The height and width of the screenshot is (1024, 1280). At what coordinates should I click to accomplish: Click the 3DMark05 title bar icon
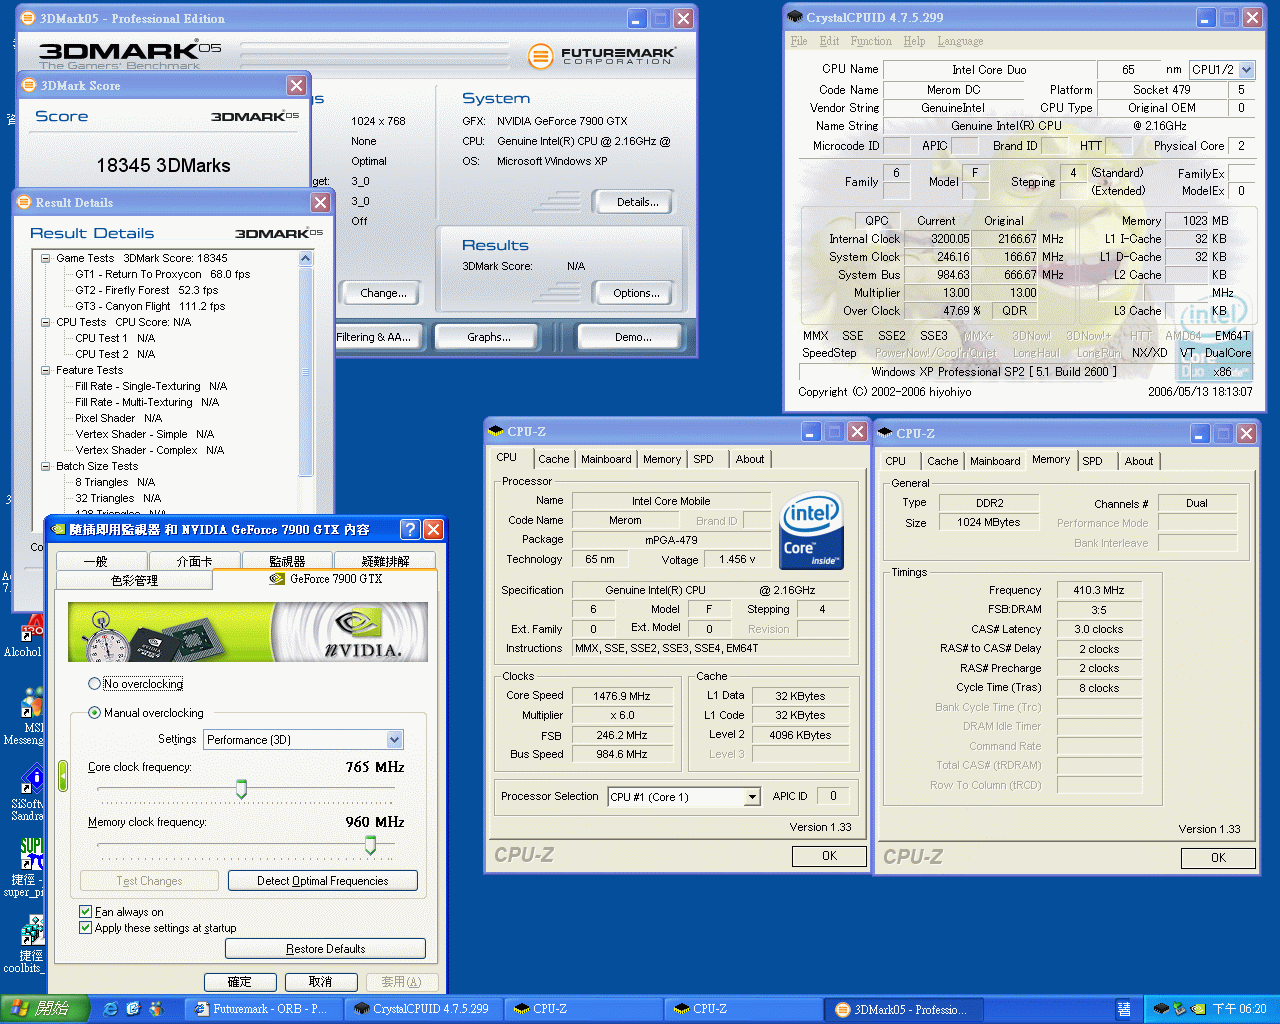[x=29, y=18]
